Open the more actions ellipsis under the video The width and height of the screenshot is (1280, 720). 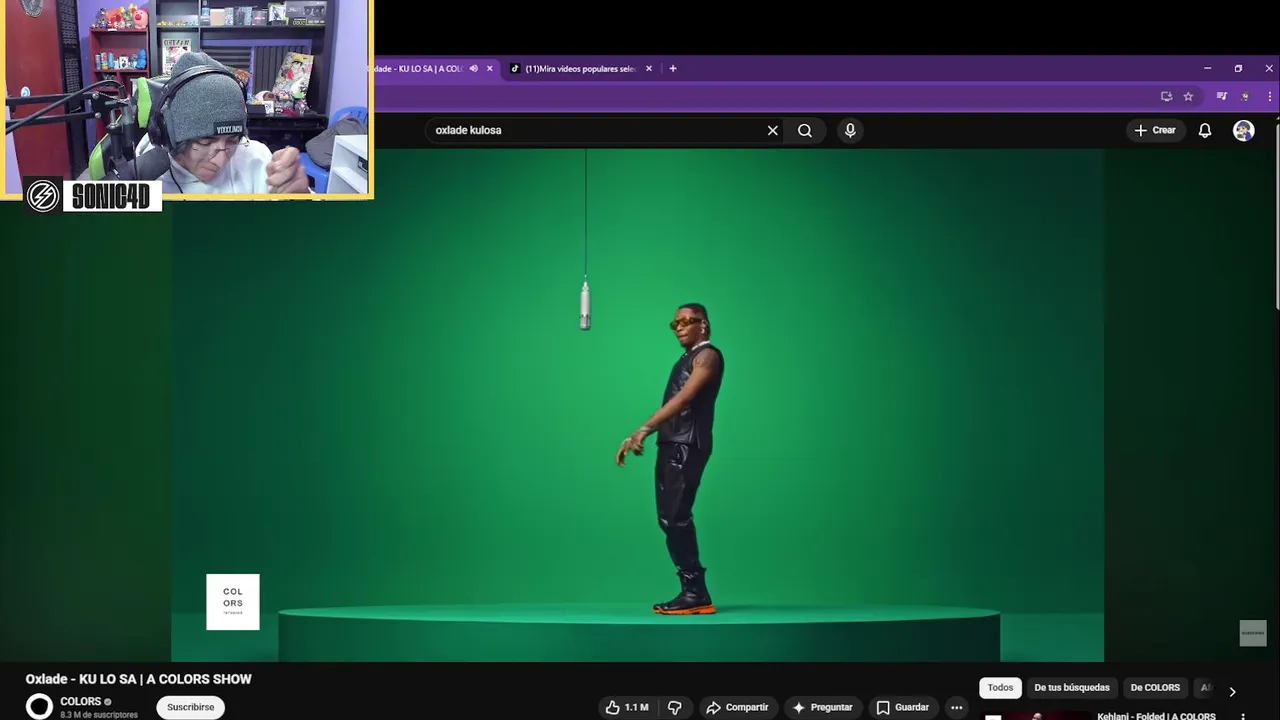pos(956,707)
